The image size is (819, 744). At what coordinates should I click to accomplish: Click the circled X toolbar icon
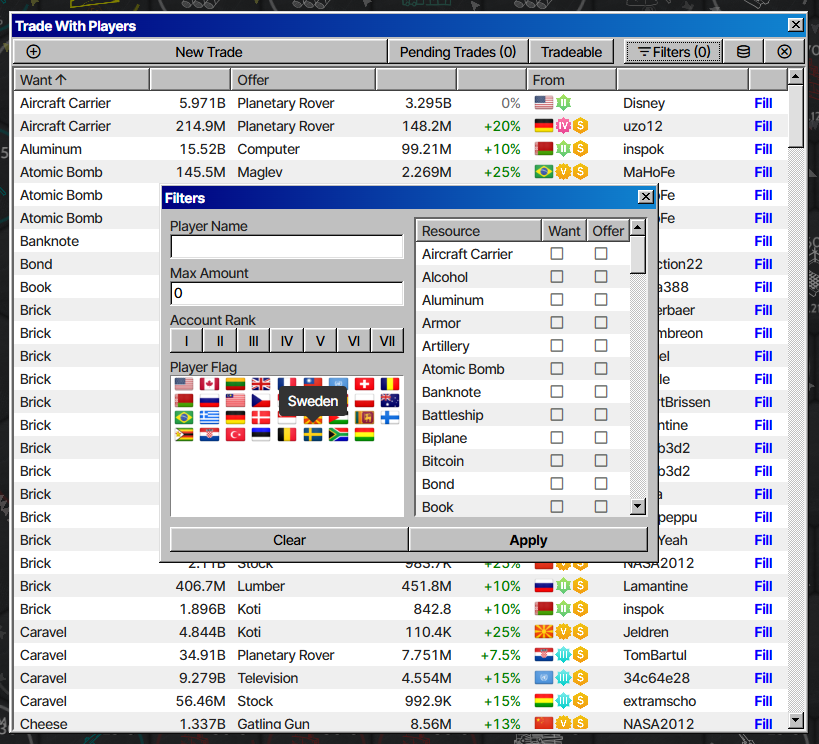click(784, 52)
